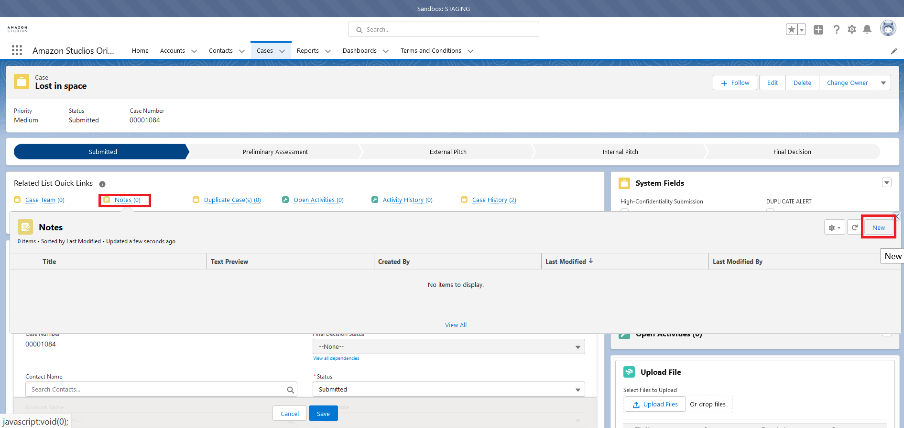The image size is (904, 428).
Task: Open the user profile avatar
Action: (x=888, y=29)
